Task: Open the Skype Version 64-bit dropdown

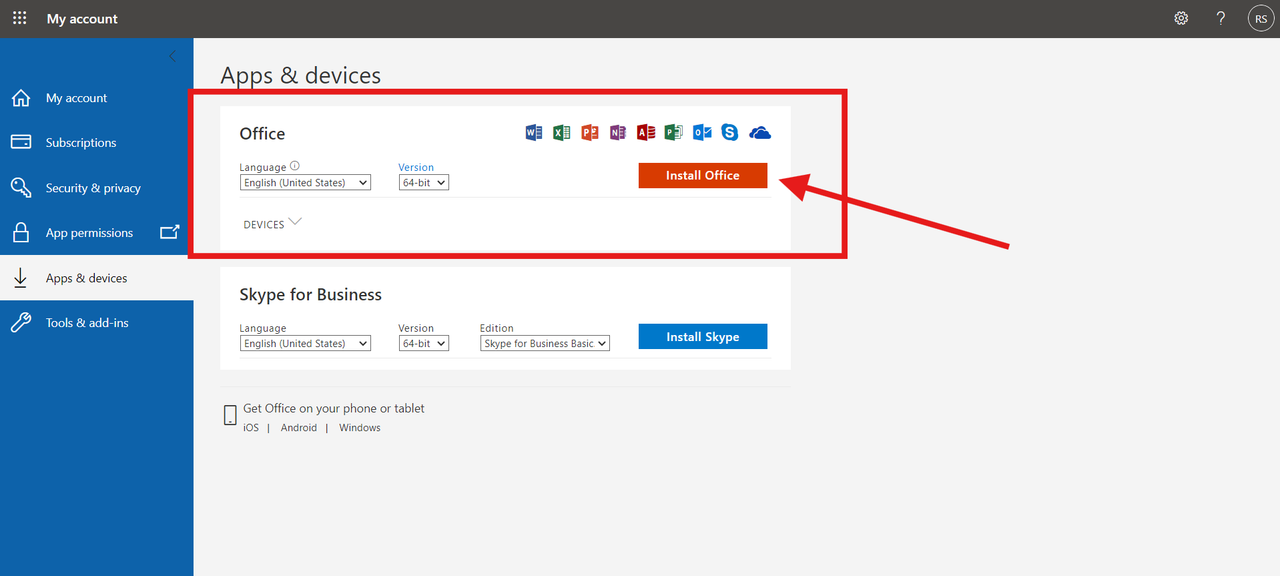Action: tap(424, 343)
